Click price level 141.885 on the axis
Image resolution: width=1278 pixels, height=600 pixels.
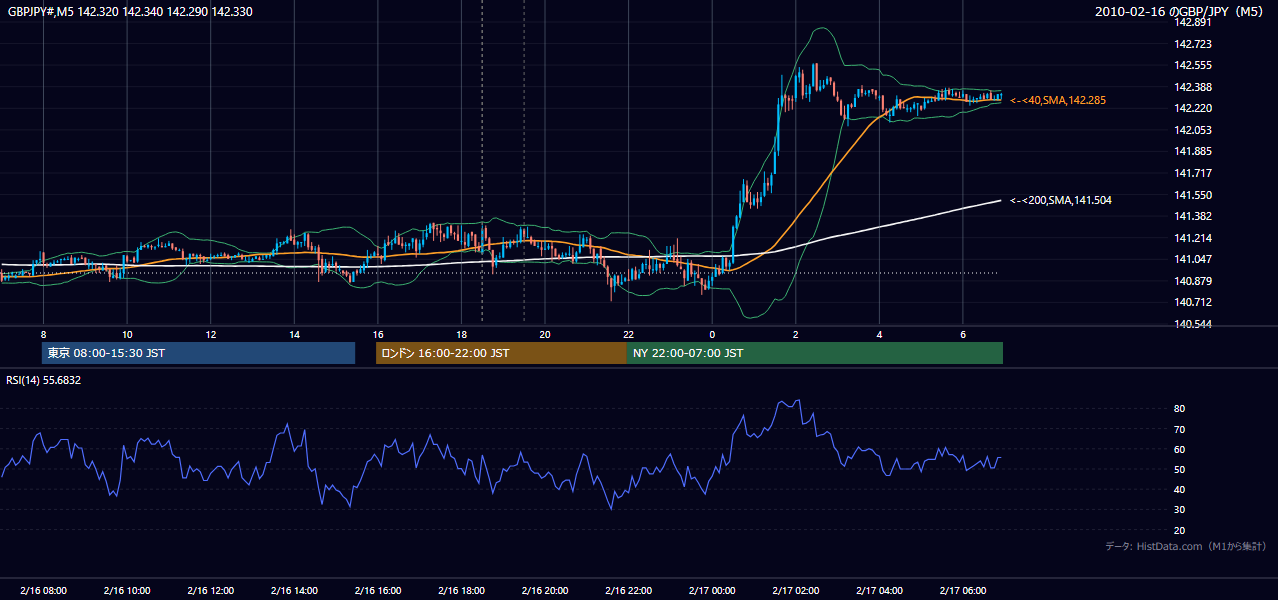(x=1192, y=151)
